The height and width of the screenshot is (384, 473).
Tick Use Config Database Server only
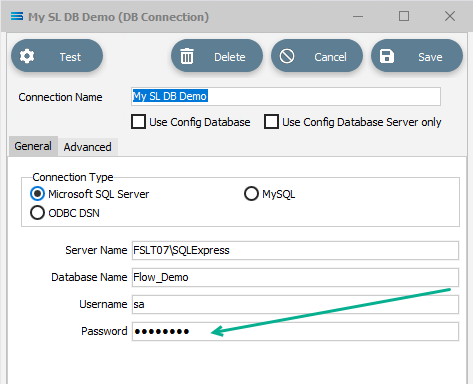271,122
